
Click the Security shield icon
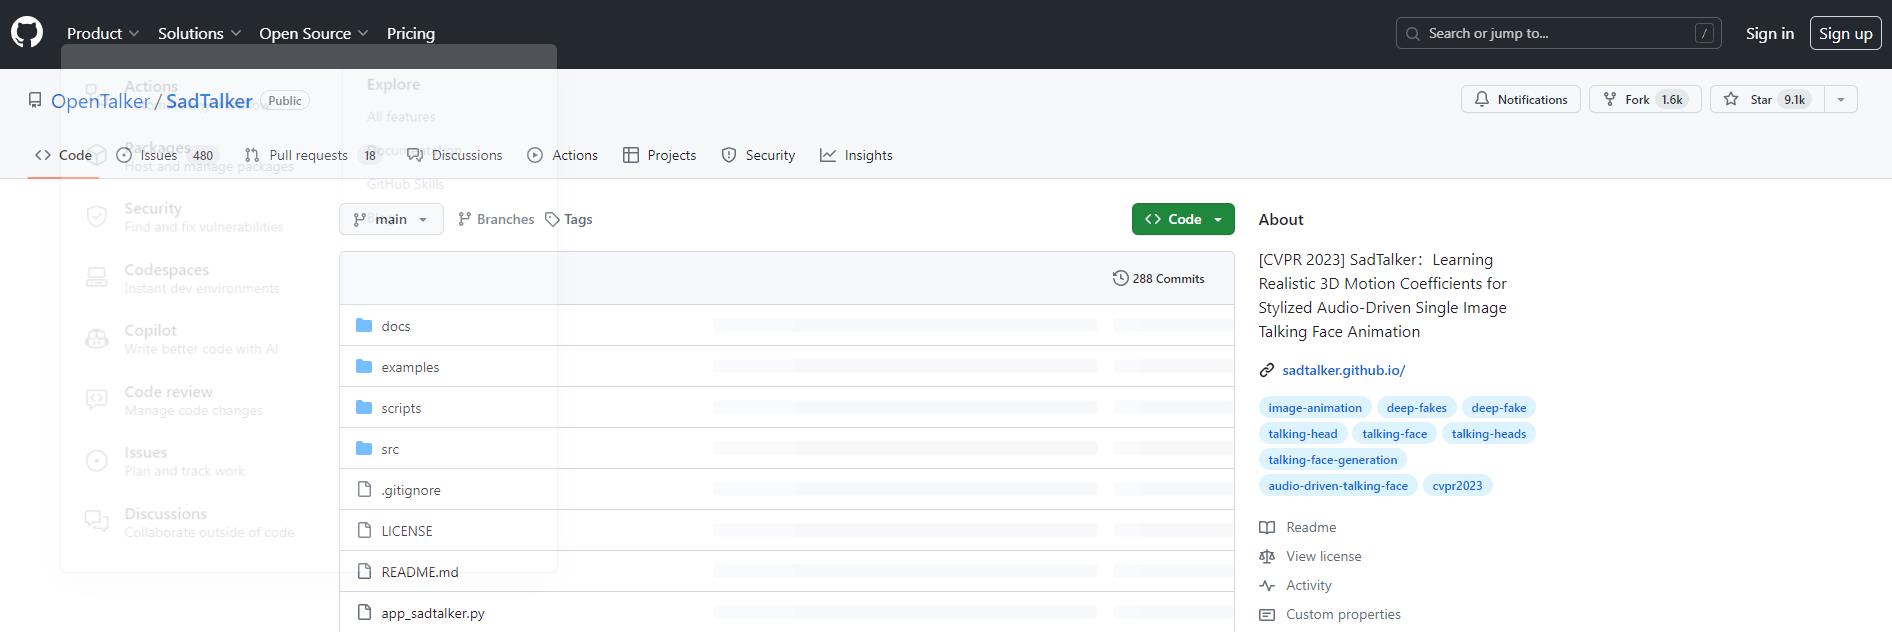[x=729, y=155]
